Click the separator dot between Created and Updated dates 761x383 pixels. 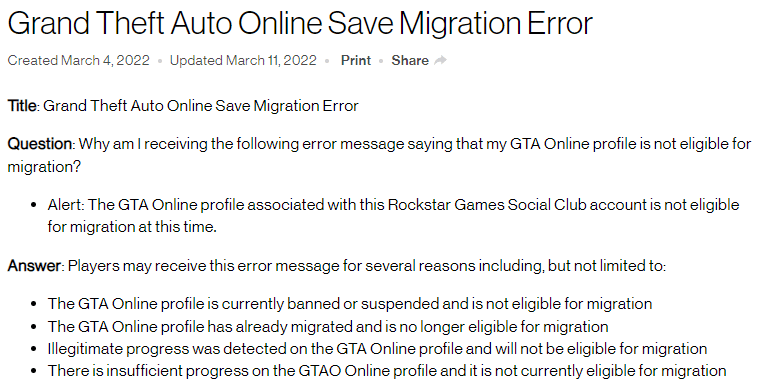tap(160, 61)
